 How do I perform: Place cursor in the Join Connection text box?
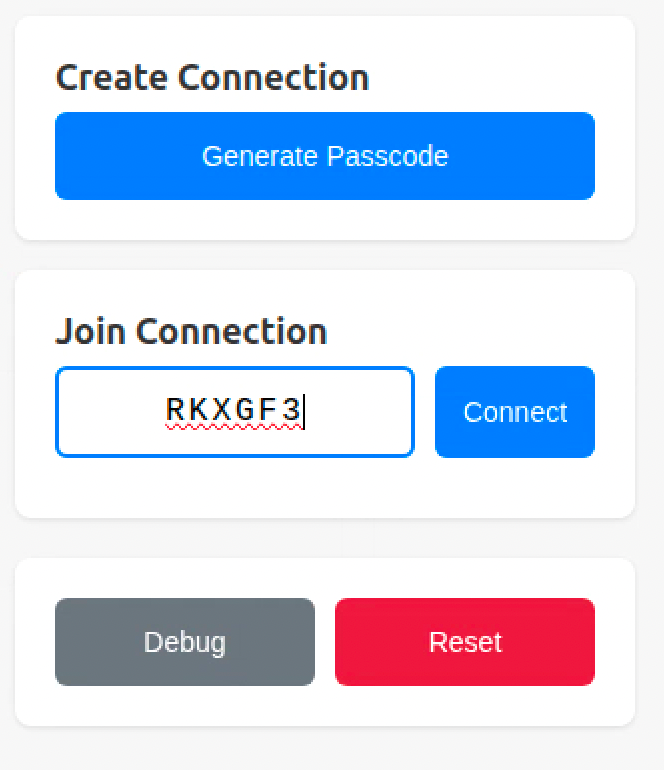(x=234, y=412)
